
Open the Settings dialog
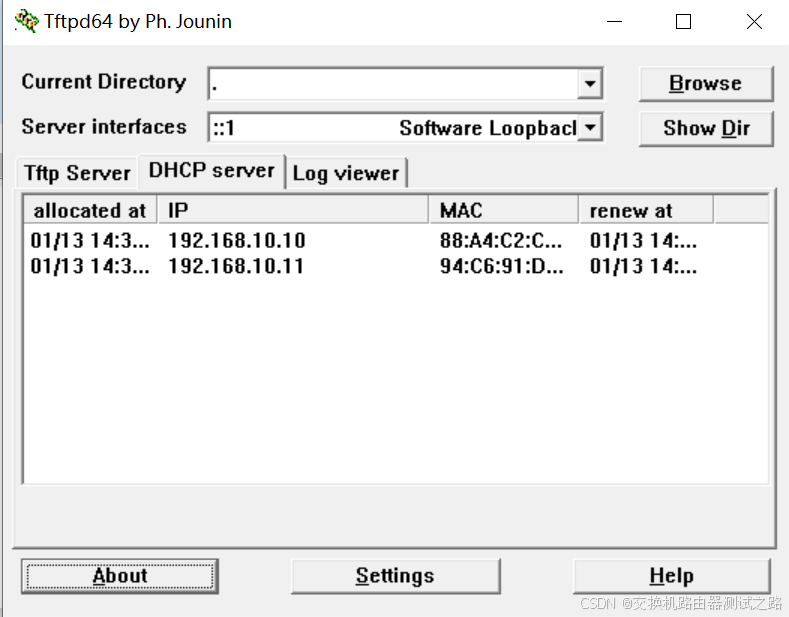click(396, 576)
